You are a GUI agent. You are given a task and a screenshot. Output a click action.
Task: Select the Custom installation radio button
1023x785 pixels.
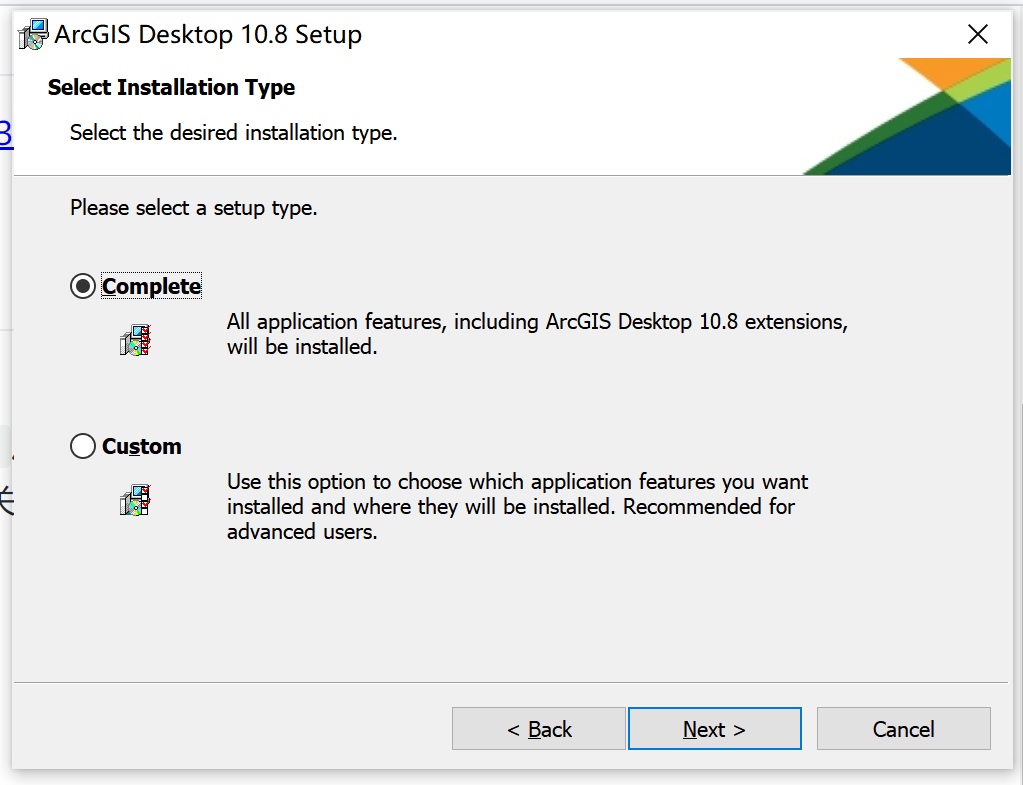point(83,446)
